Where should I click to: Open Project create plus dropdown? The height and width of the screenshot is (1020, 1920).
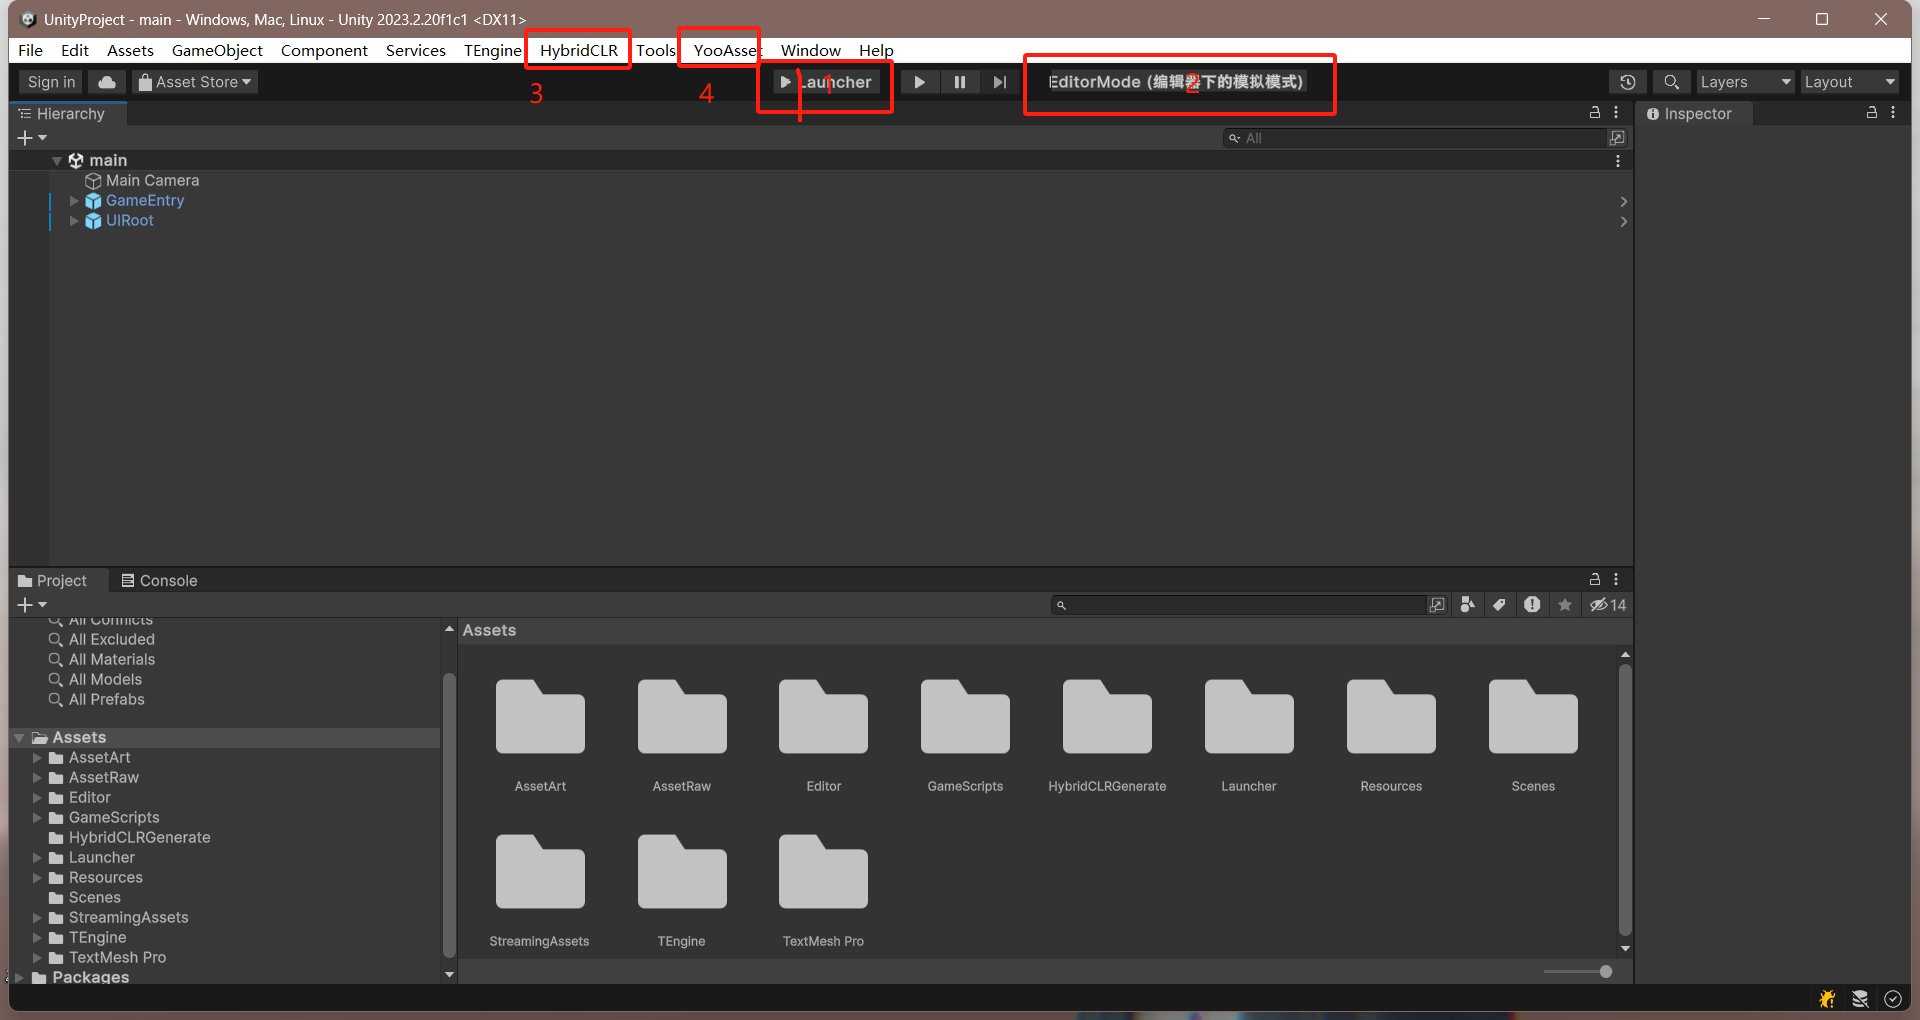pos(32,605)
